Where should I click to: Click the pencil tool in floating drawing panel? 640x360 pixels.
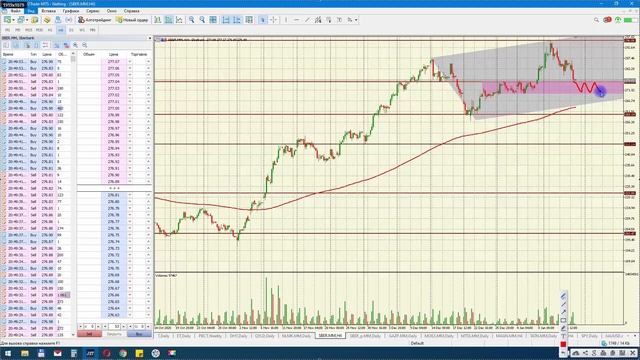click(564, 296)
